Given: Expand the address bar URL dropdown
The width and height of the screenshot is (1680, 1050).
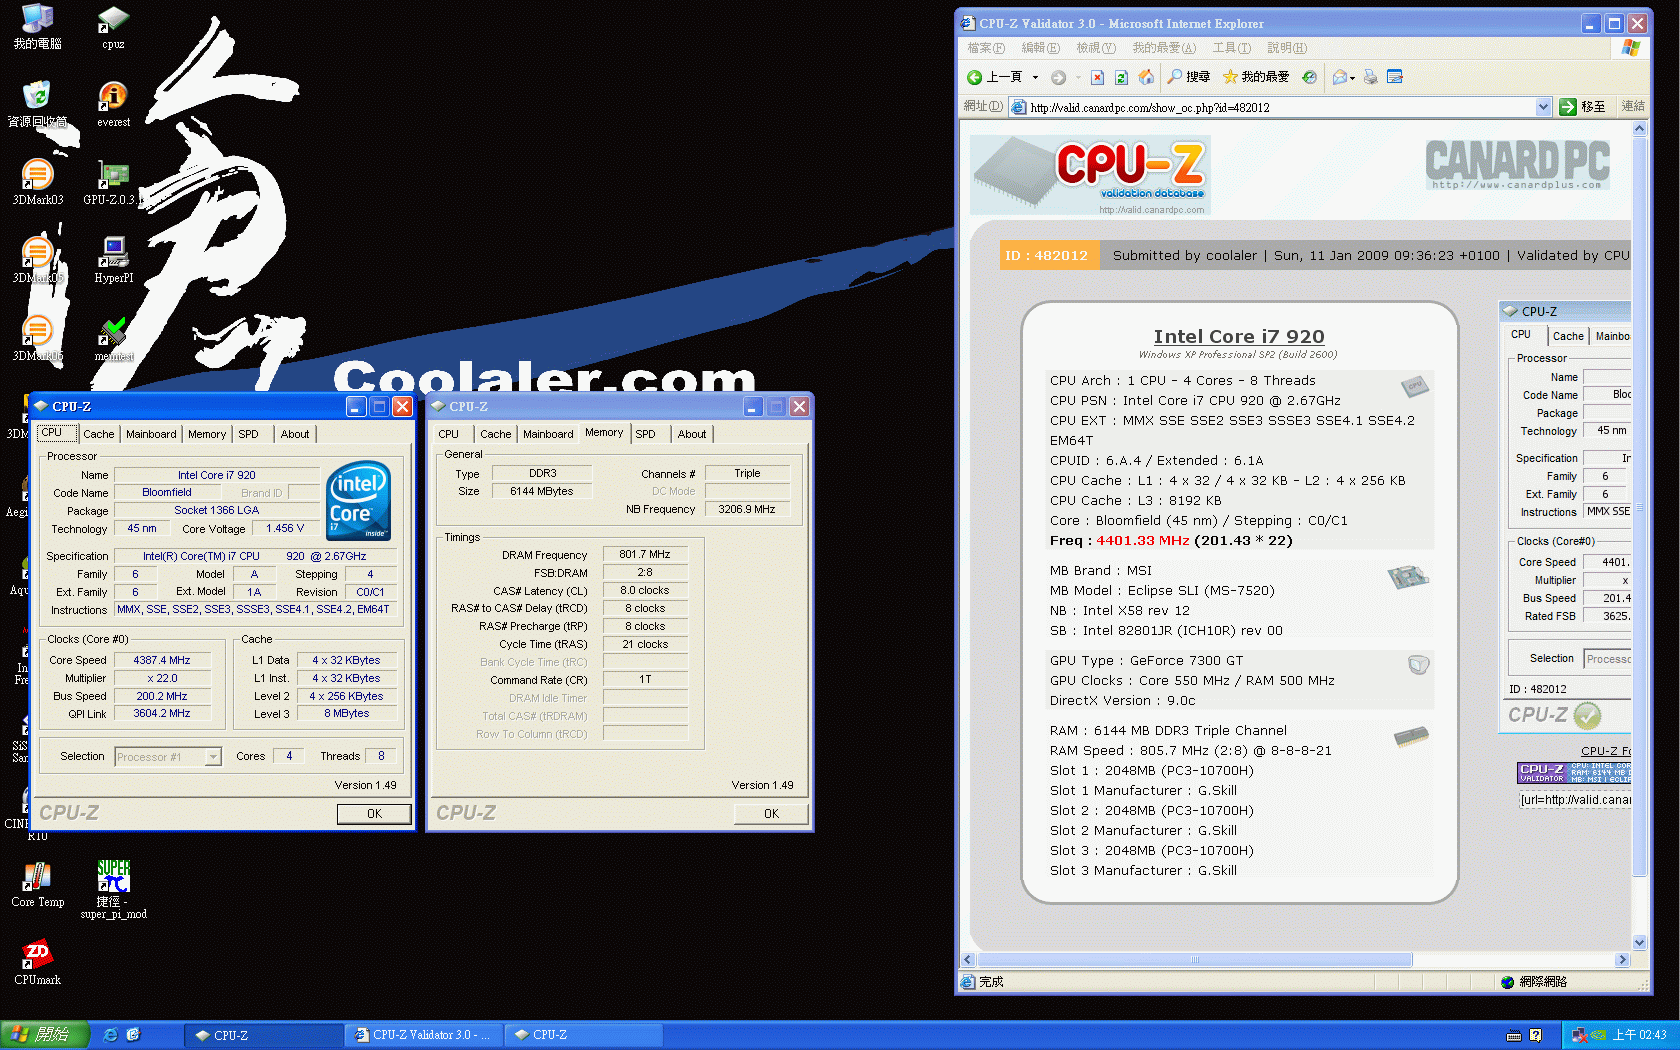Looking at the screenshot, I should [1543, 107].
